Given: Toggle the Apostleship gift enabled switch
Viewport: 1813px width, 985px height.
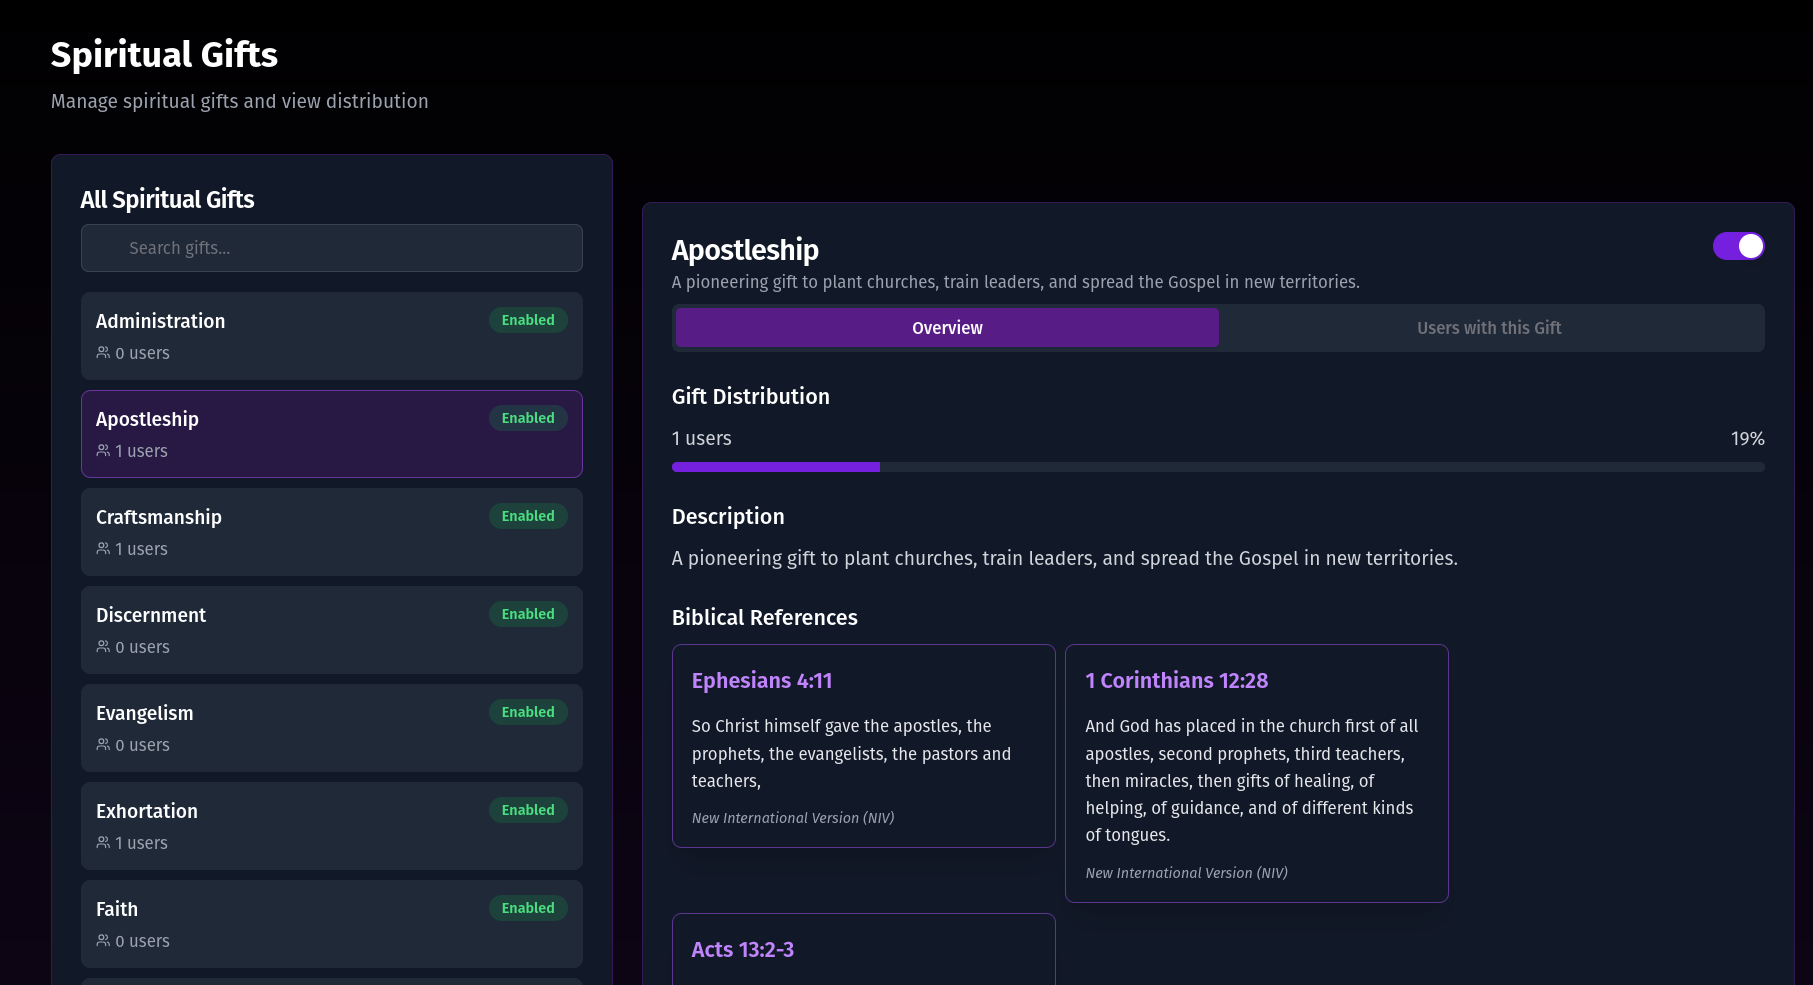Looking at the screenshot, I should point(1738,246).
